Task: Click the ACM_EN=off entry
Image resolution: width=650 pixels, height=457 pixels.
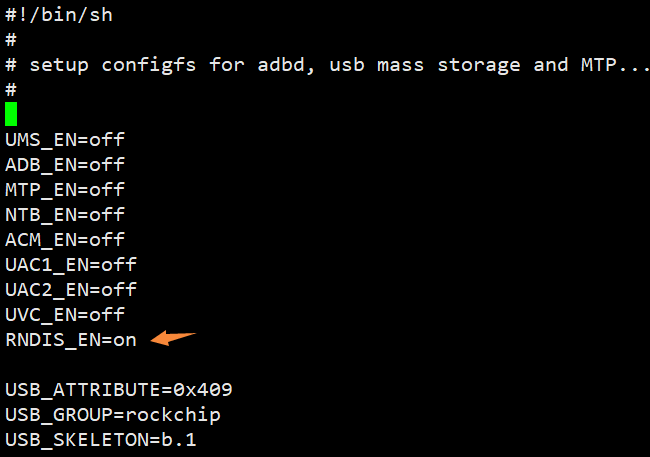Action: (65, 240)
